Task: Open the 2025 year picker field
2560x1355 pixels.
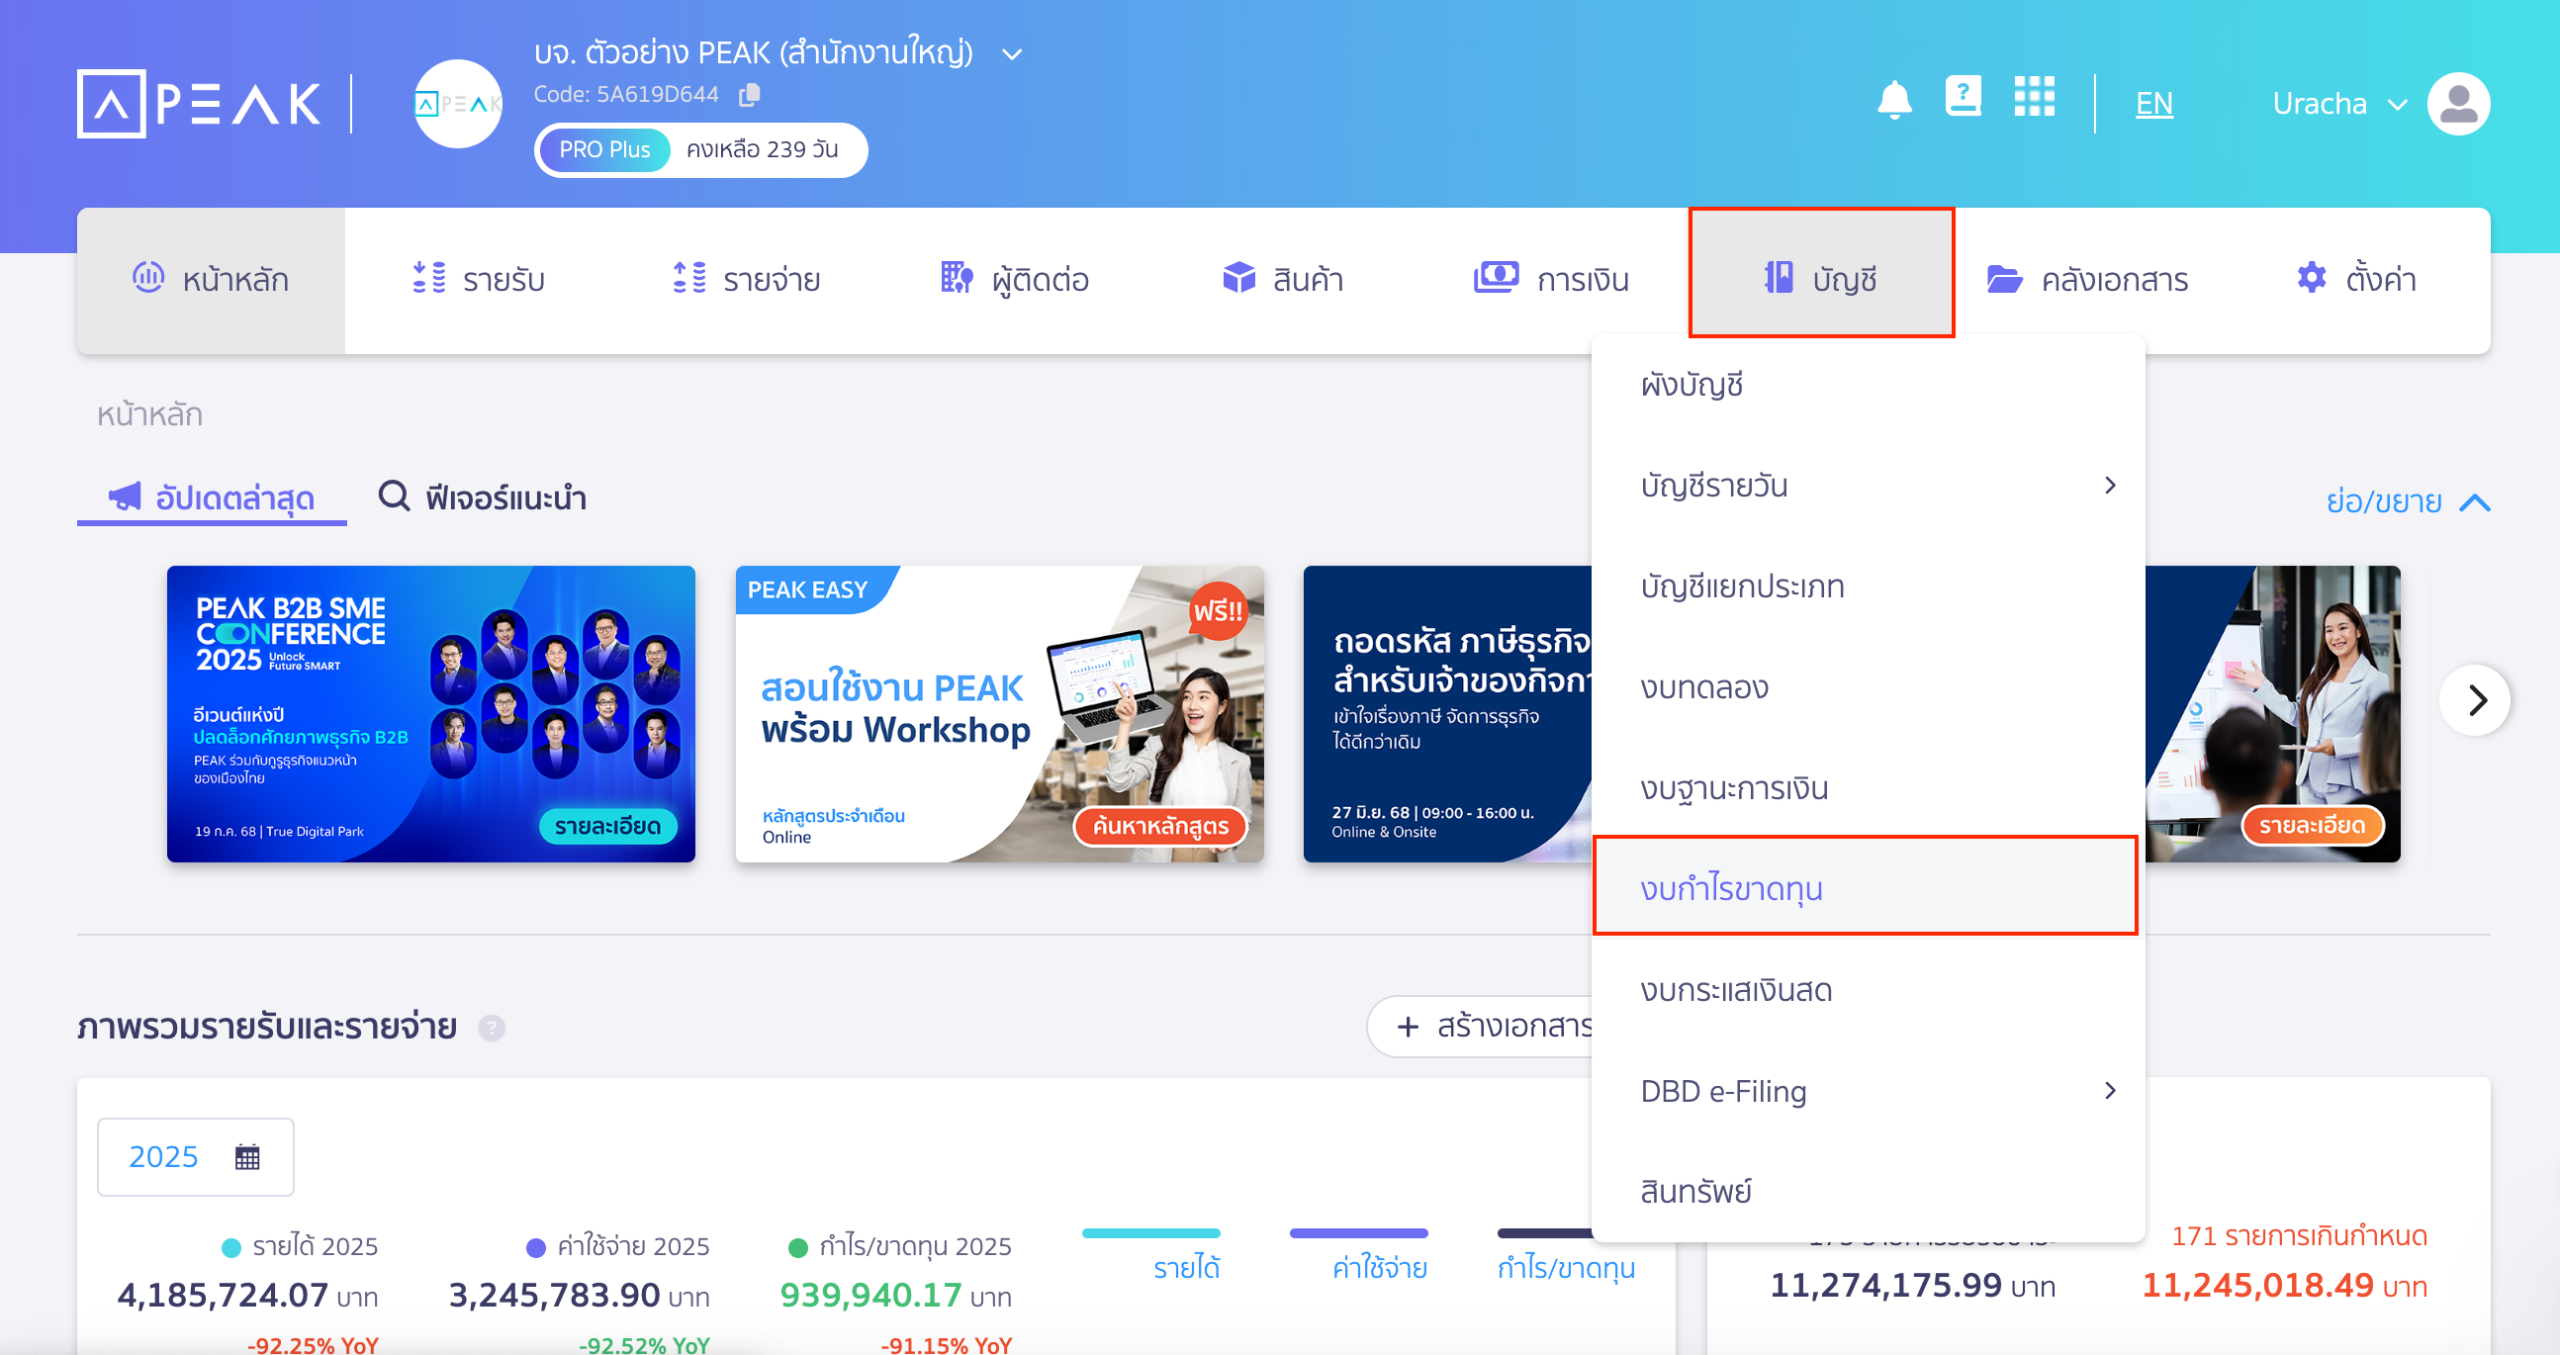Action: [x=196, y=1157]
